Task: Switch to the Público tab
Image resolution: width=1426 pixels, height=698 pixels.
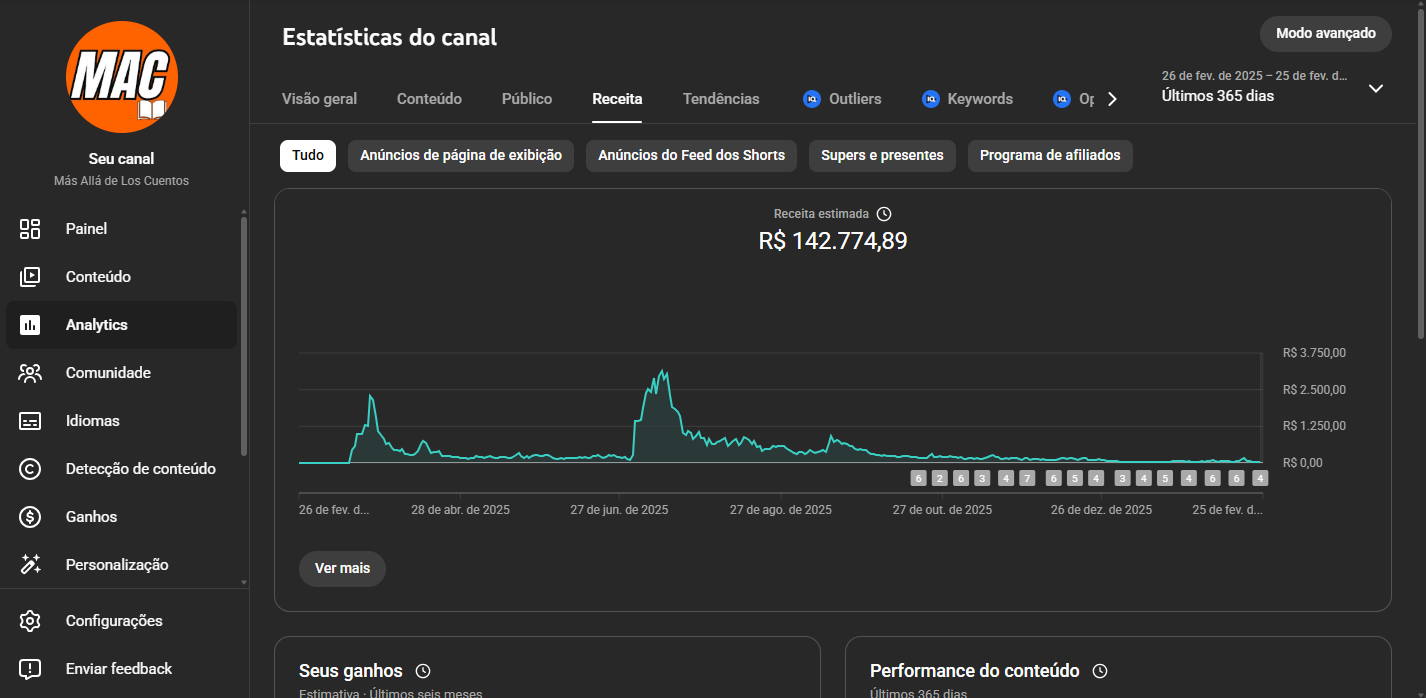Action: coord(527,99)
